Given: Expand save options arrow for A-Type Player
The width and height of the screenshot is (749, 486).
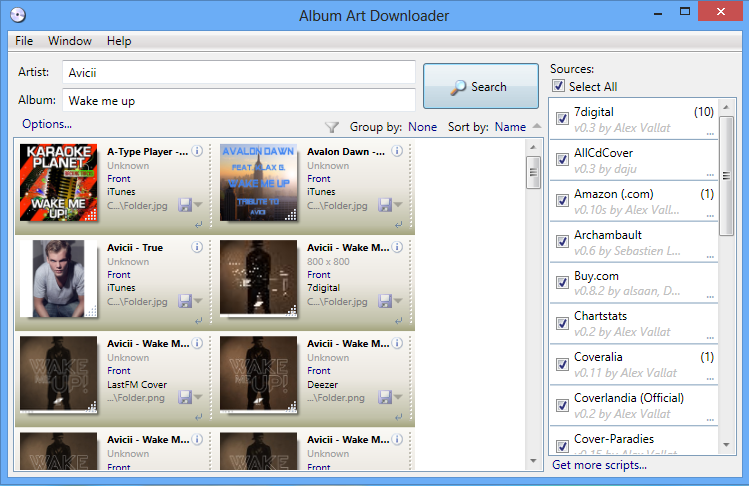Looking at the screenshot, I should pos(198,205).
